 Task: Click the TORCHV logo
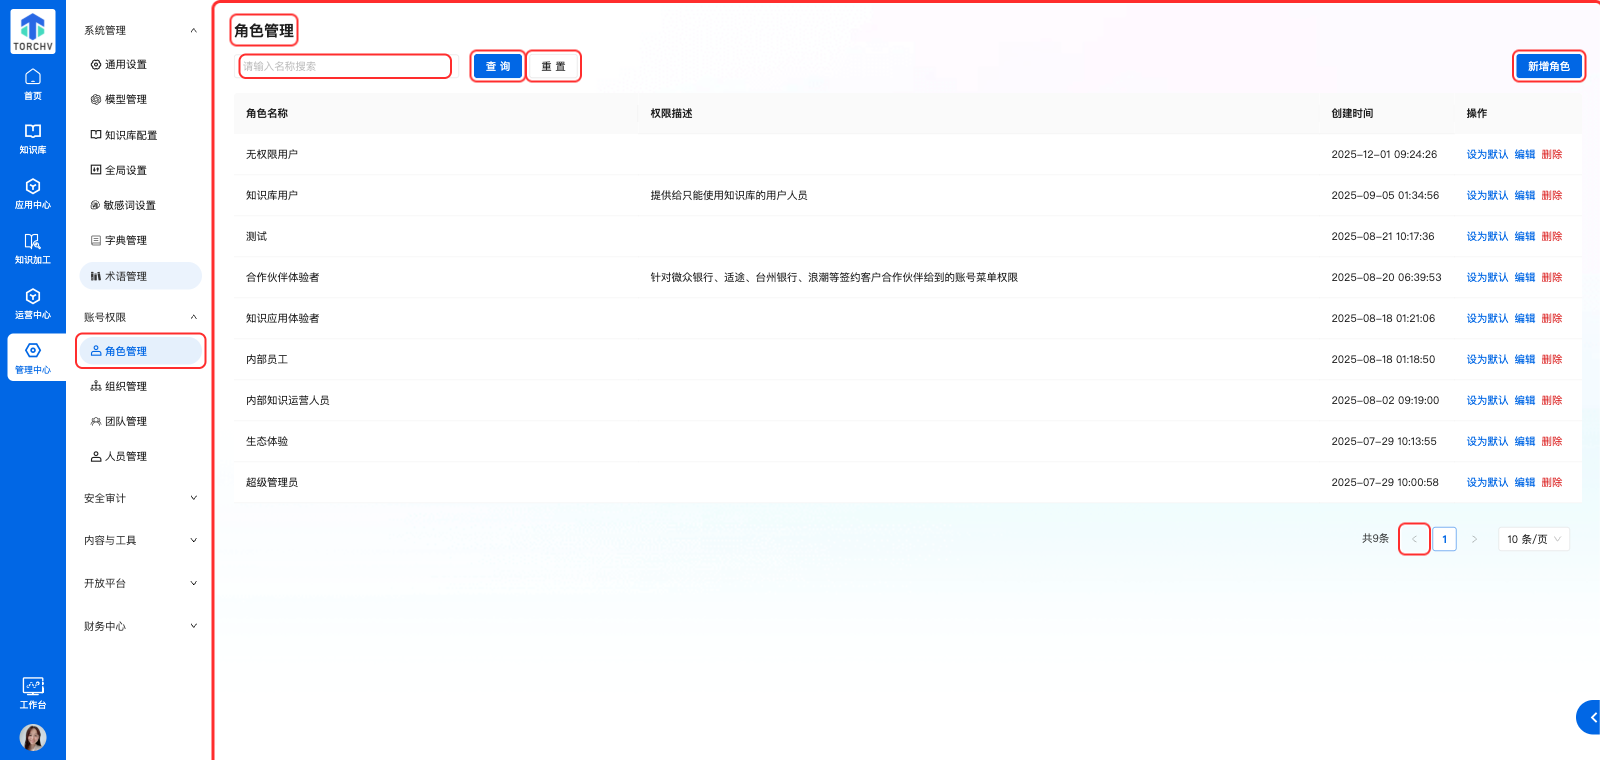(x=33, y=32)
